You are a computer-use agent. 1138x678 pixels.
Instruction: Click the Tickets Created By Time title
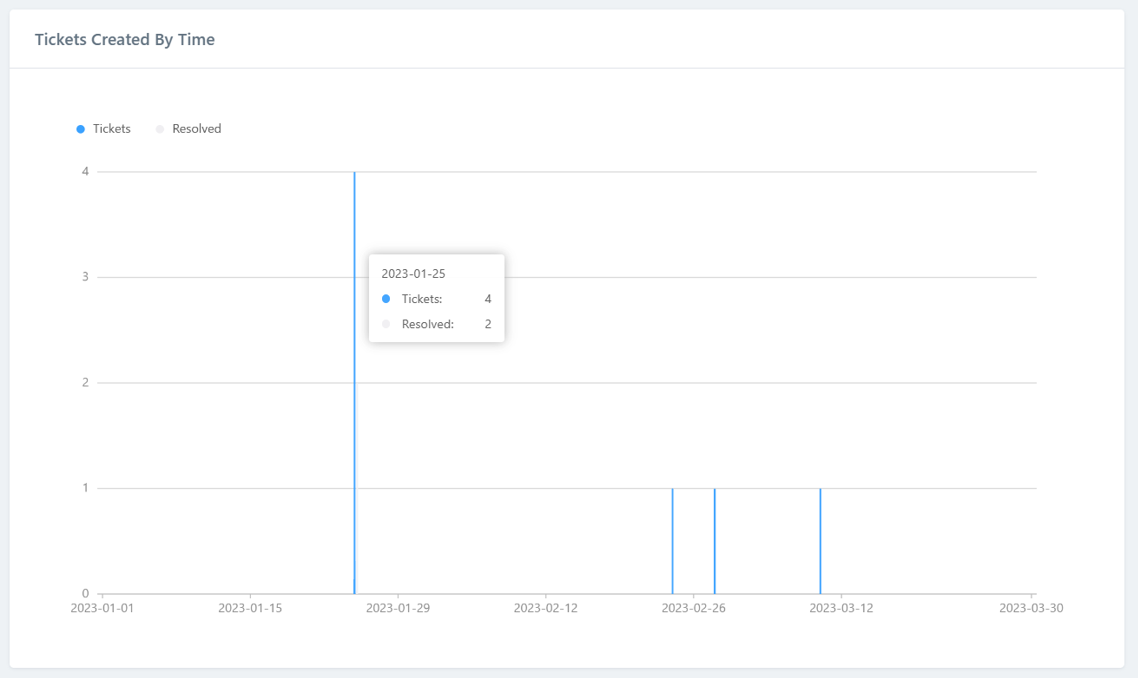tap(125, 40)
